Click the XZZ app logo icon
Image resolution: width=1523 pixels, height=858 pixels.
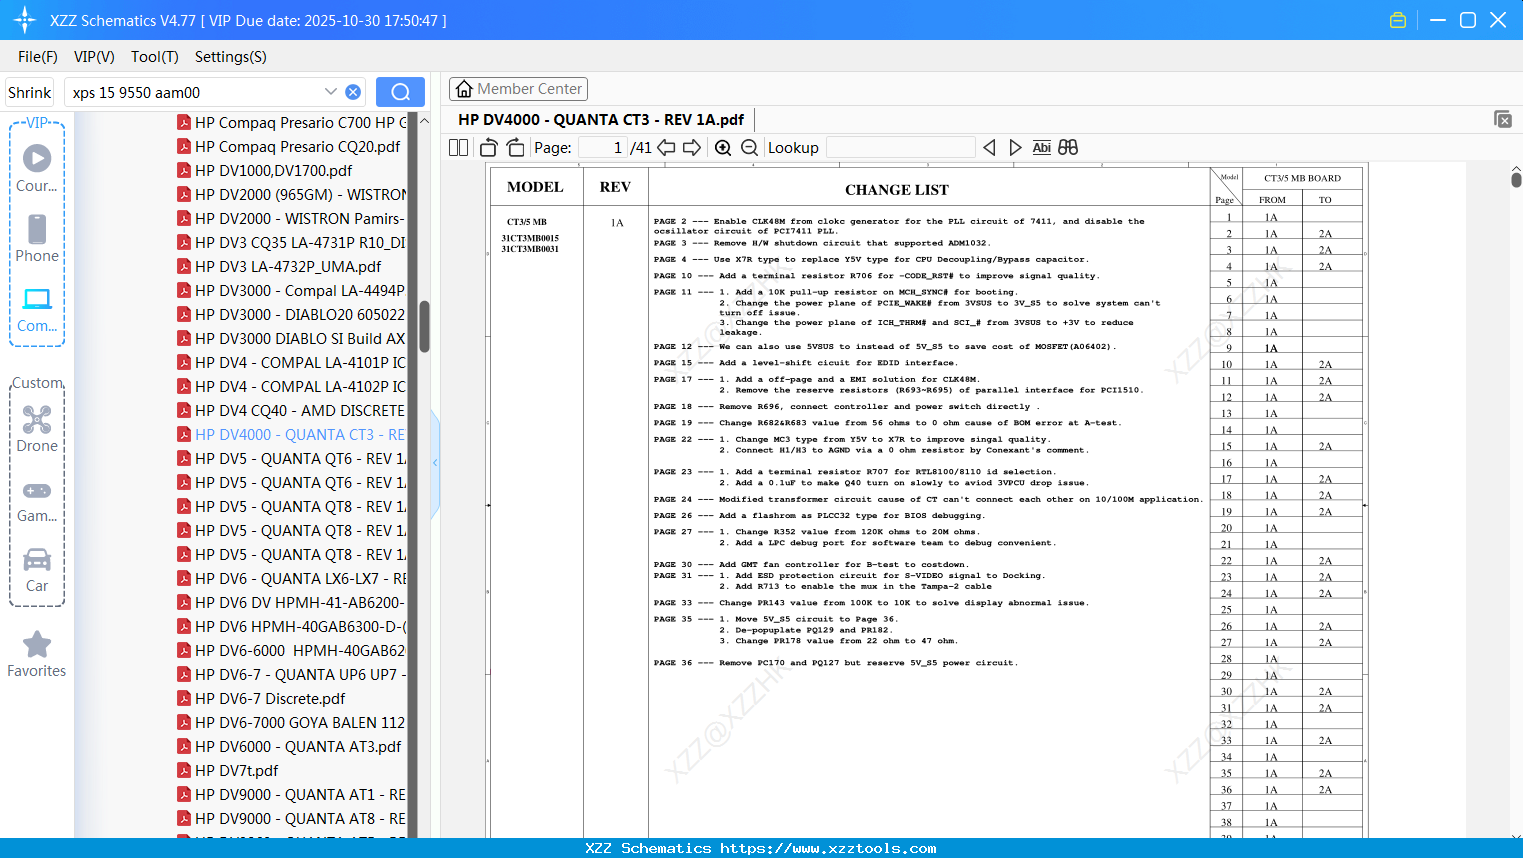[x=25, y=20]
